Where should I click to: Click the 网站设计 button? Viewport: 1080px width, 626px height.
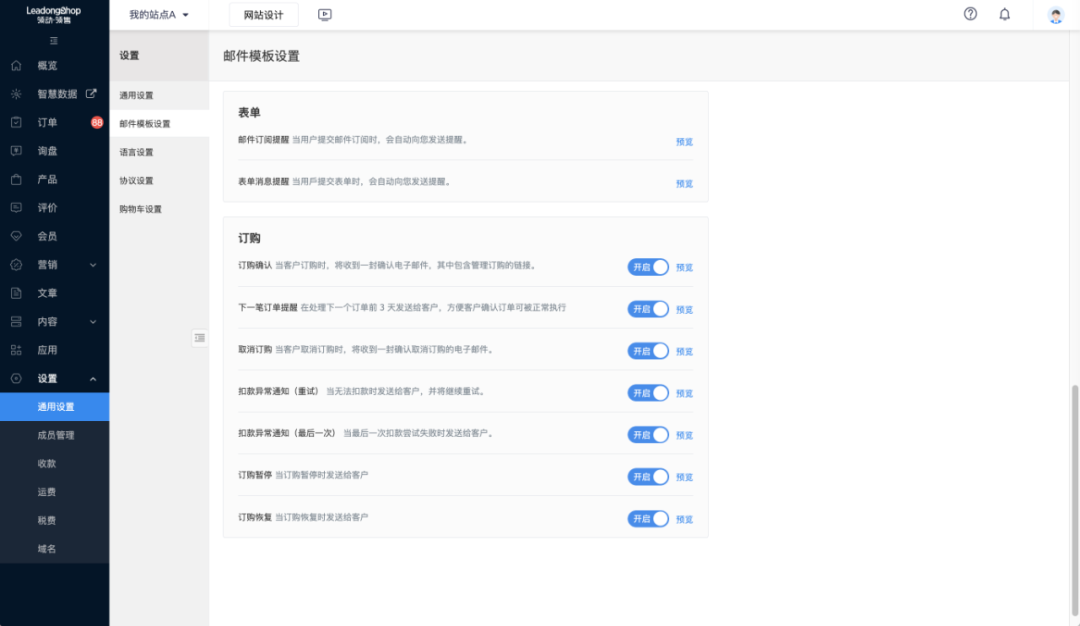point(264,15)
